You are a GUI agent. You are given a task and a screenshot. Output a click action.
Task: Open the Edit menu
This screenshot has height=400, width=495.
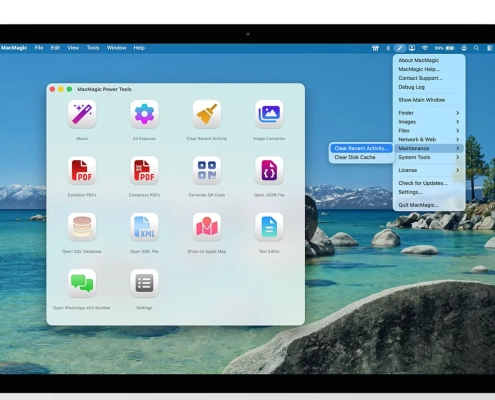coord(55,48)
